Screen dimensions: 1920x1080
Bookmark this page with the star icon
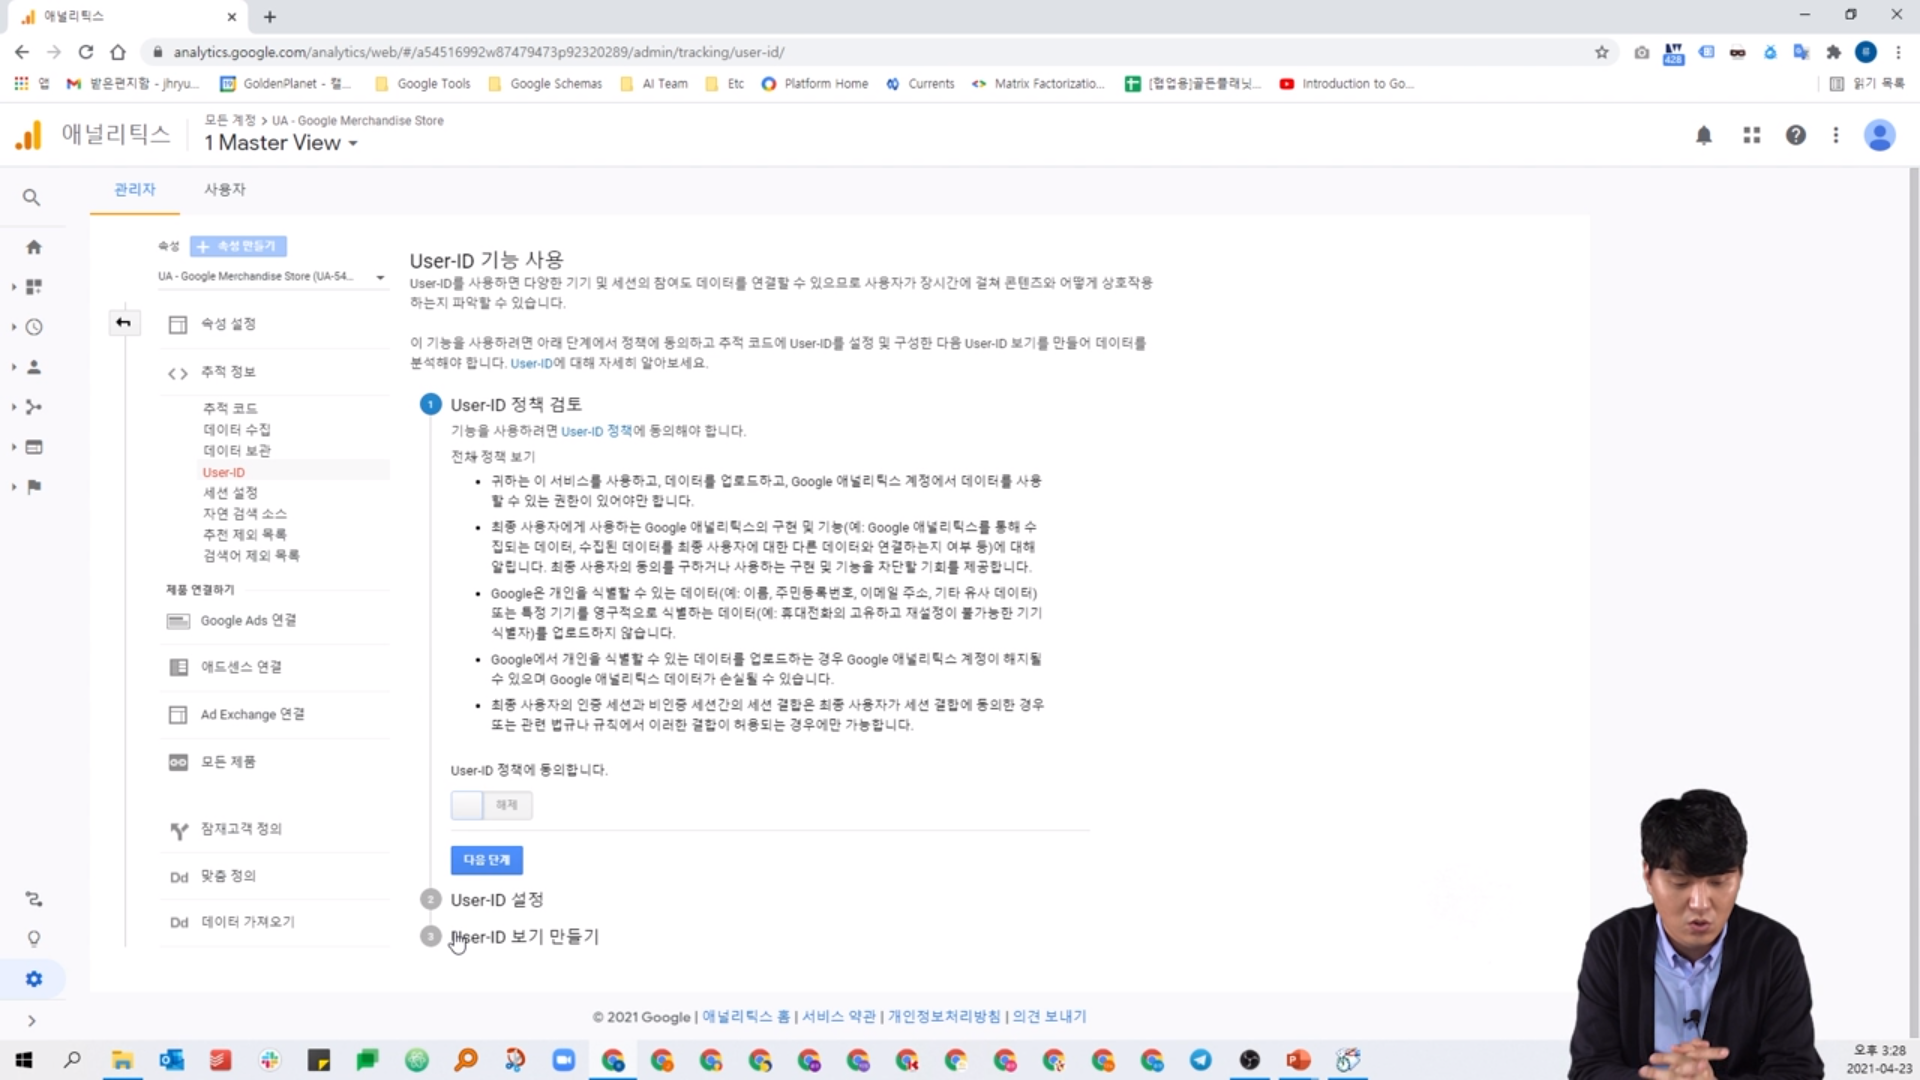[x=1602, y=52]
